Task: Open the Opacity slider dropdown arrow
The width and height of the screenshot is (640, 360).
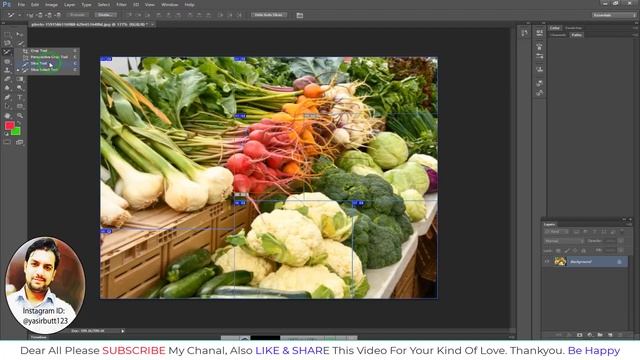Action: point(620,241)
